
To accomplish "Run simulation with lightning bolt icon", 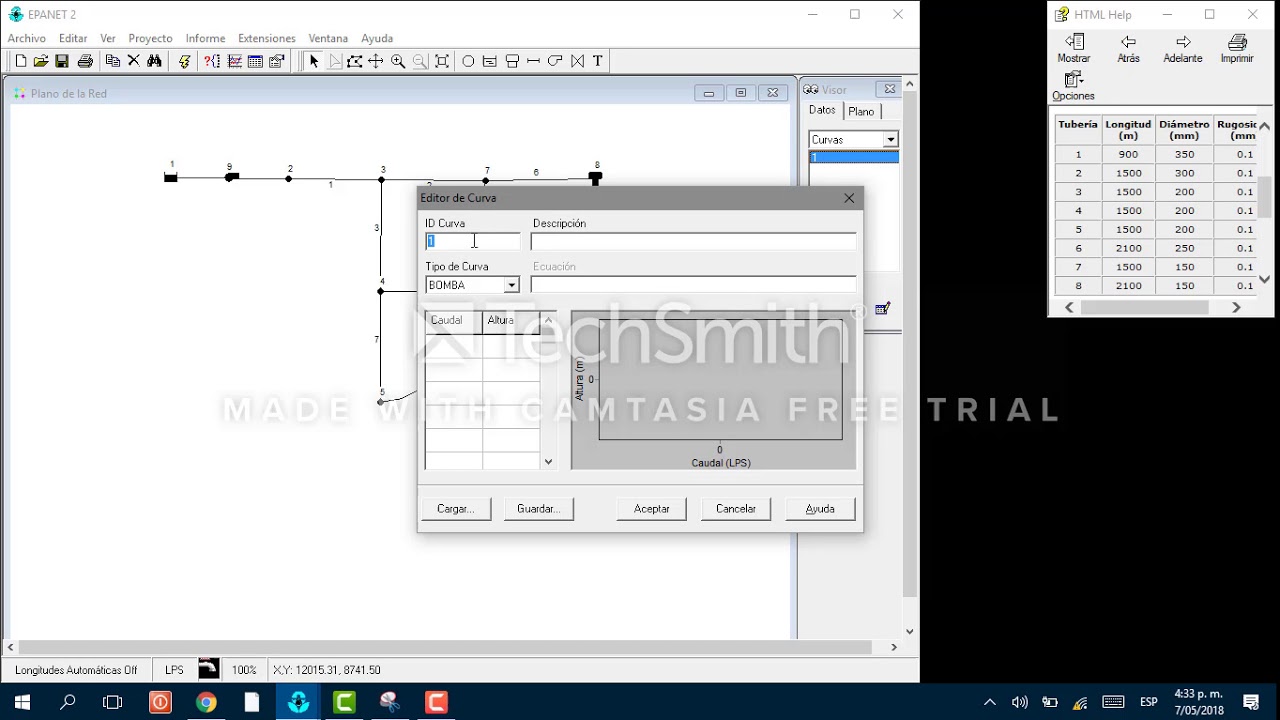I will pos(184,61).
